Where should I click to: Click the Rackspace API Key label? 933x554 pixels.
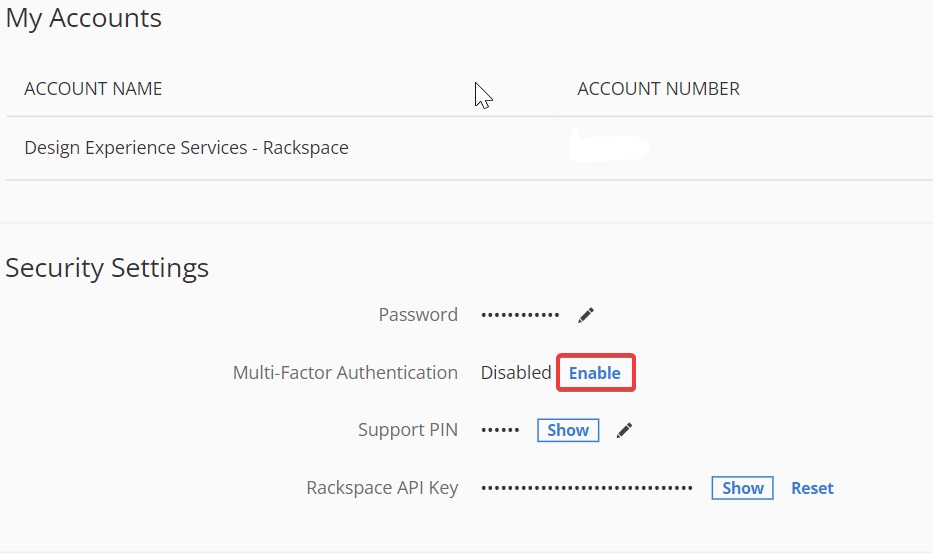[382, 488]
